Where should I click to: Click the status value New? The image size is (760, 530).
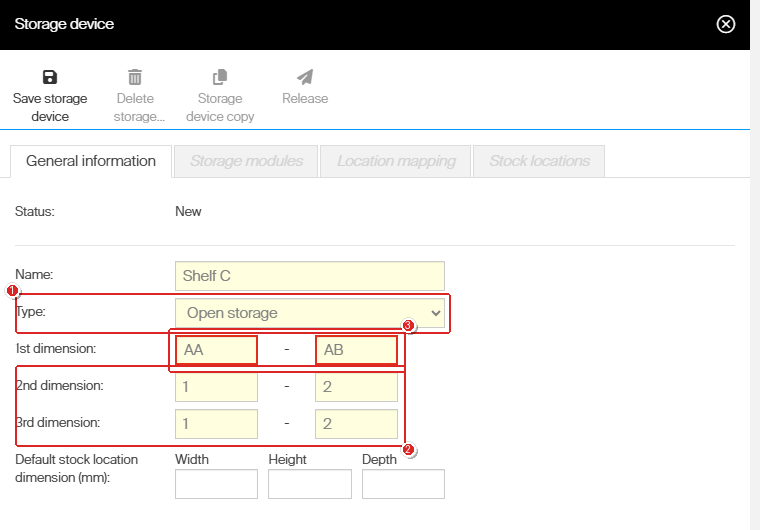188,211
